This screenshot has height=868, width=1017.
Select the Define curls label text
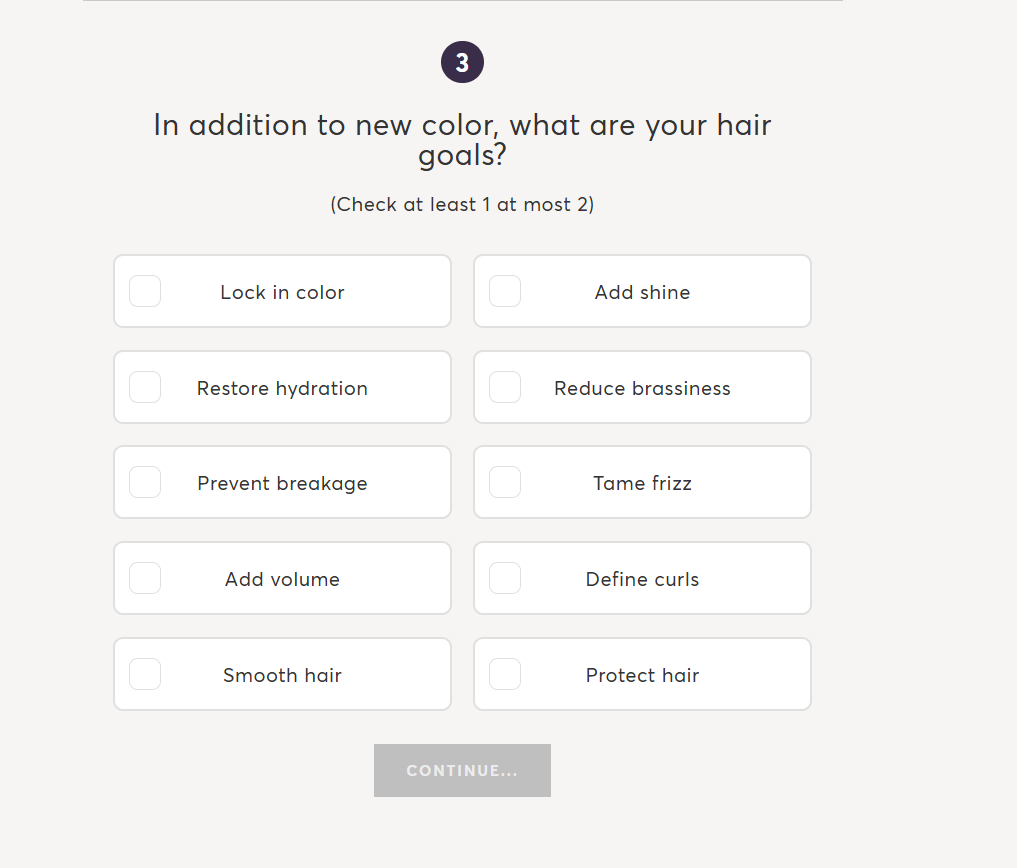pos(642,579)
